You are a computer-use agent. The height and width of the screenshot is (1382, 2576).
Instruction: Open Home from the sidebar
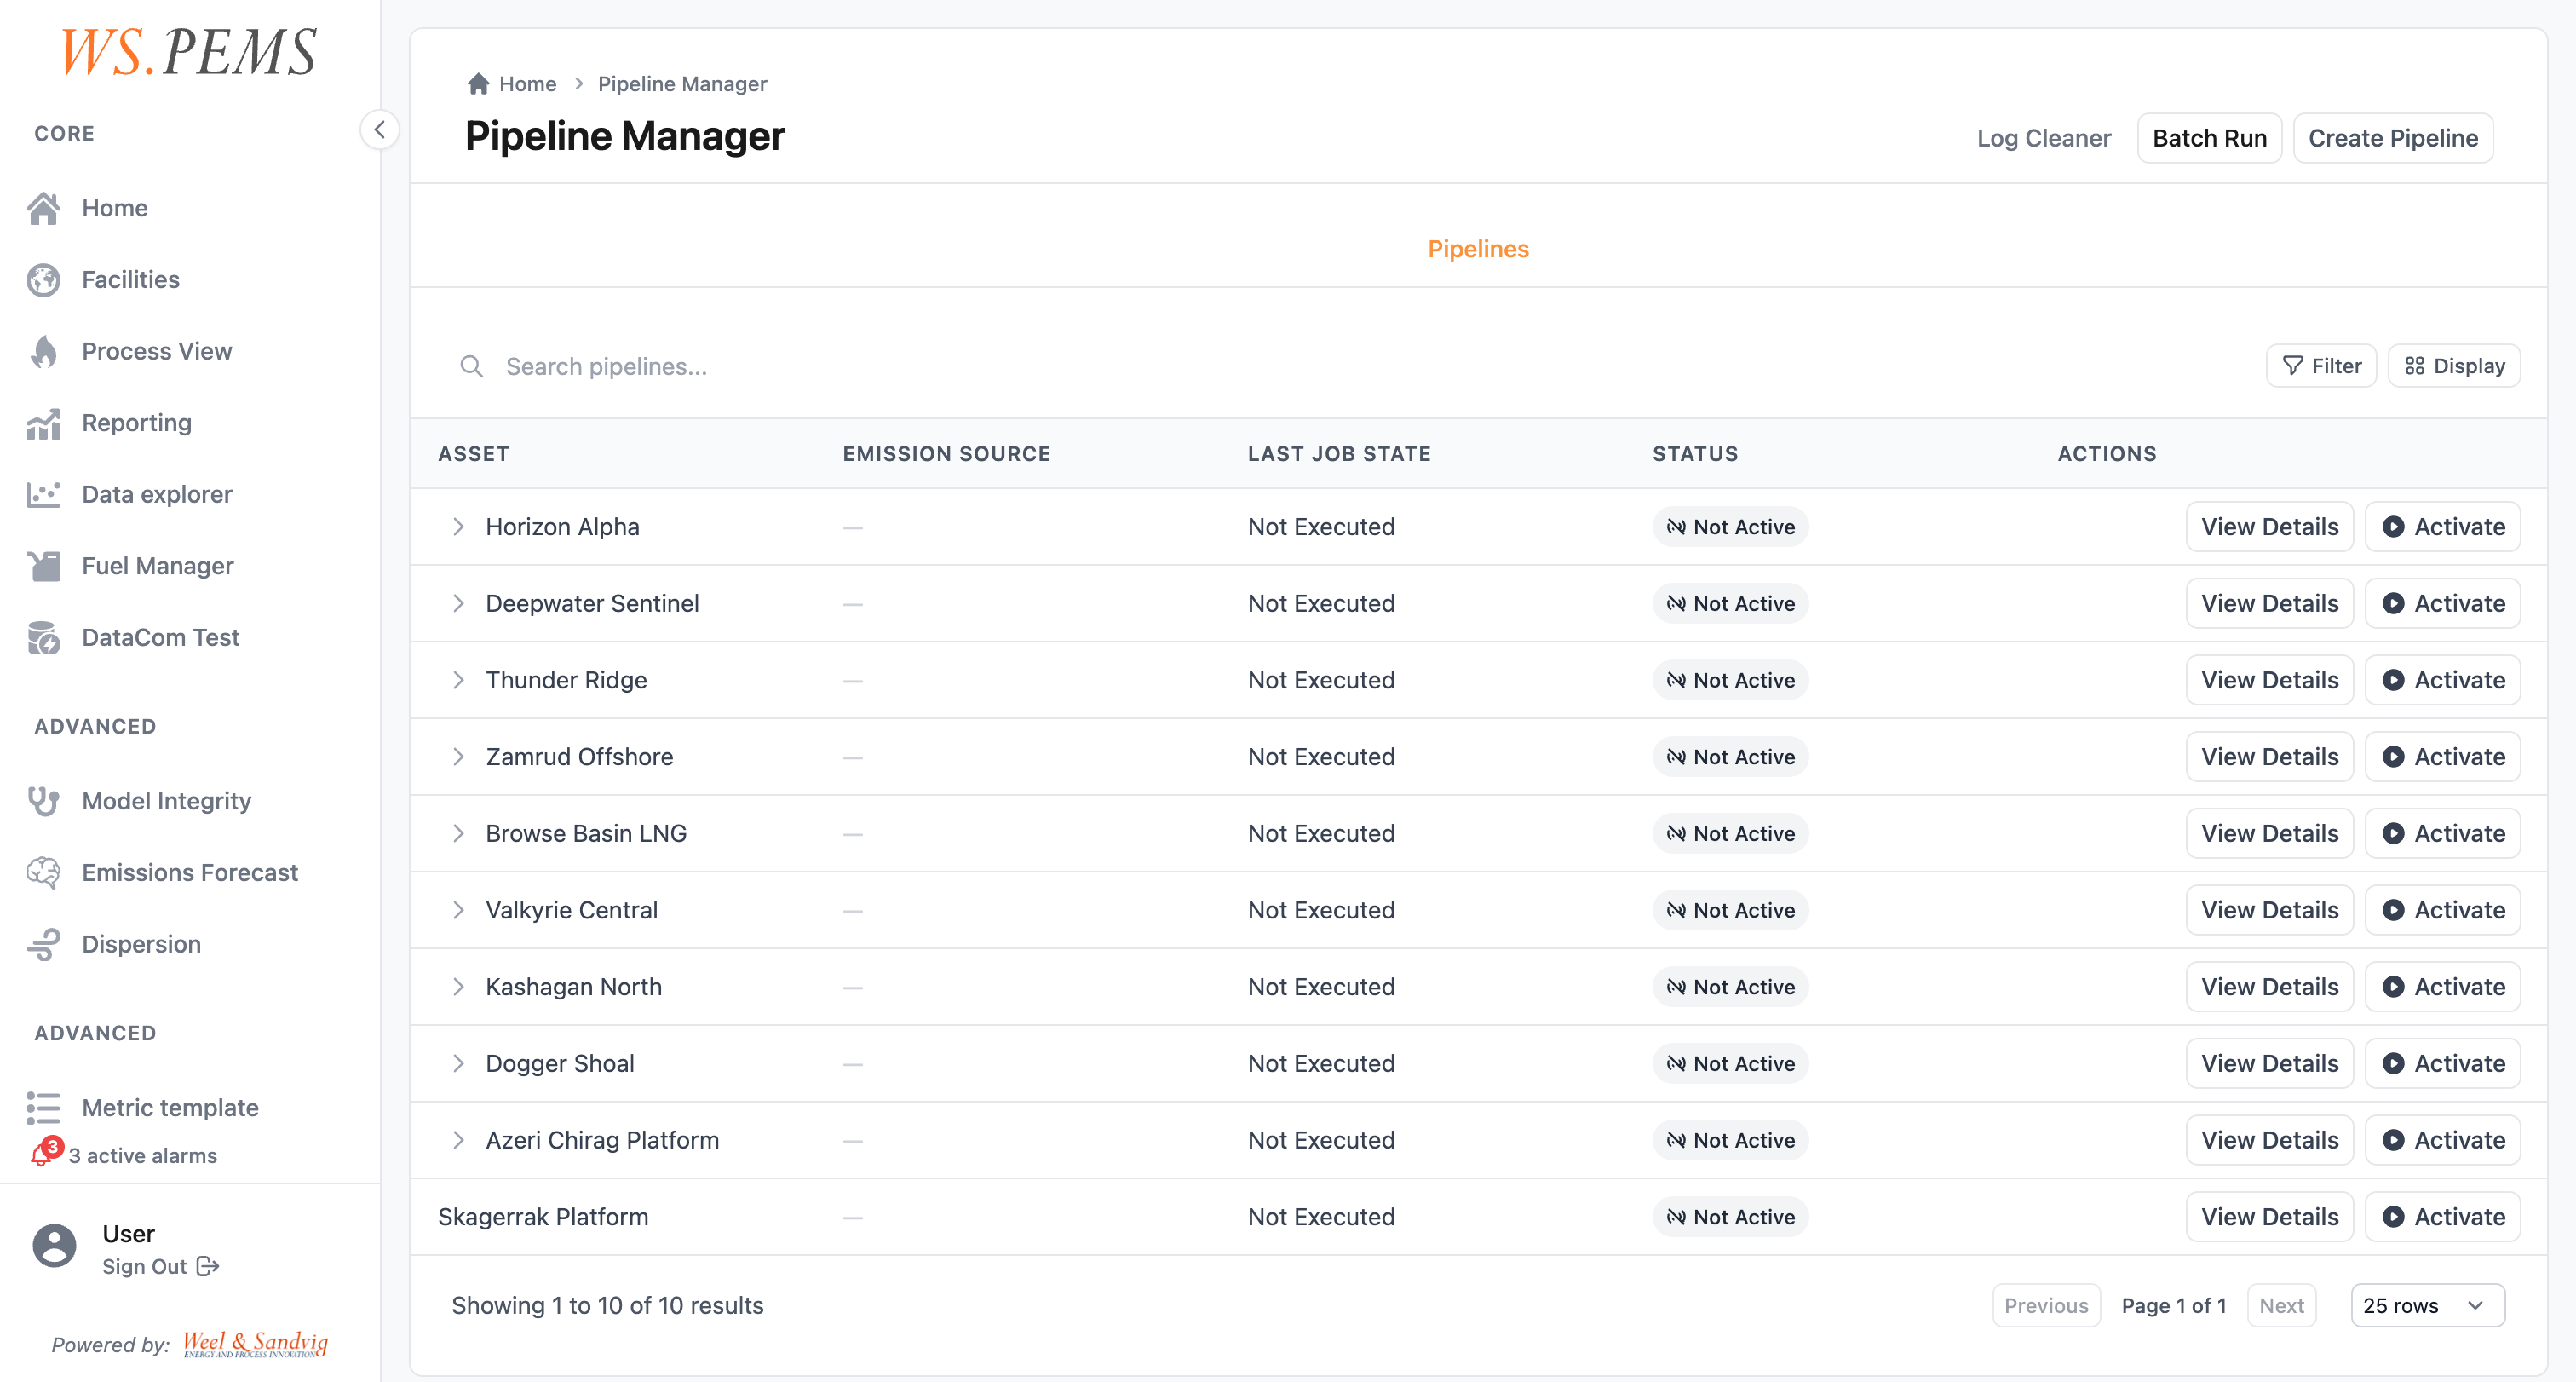114,208
